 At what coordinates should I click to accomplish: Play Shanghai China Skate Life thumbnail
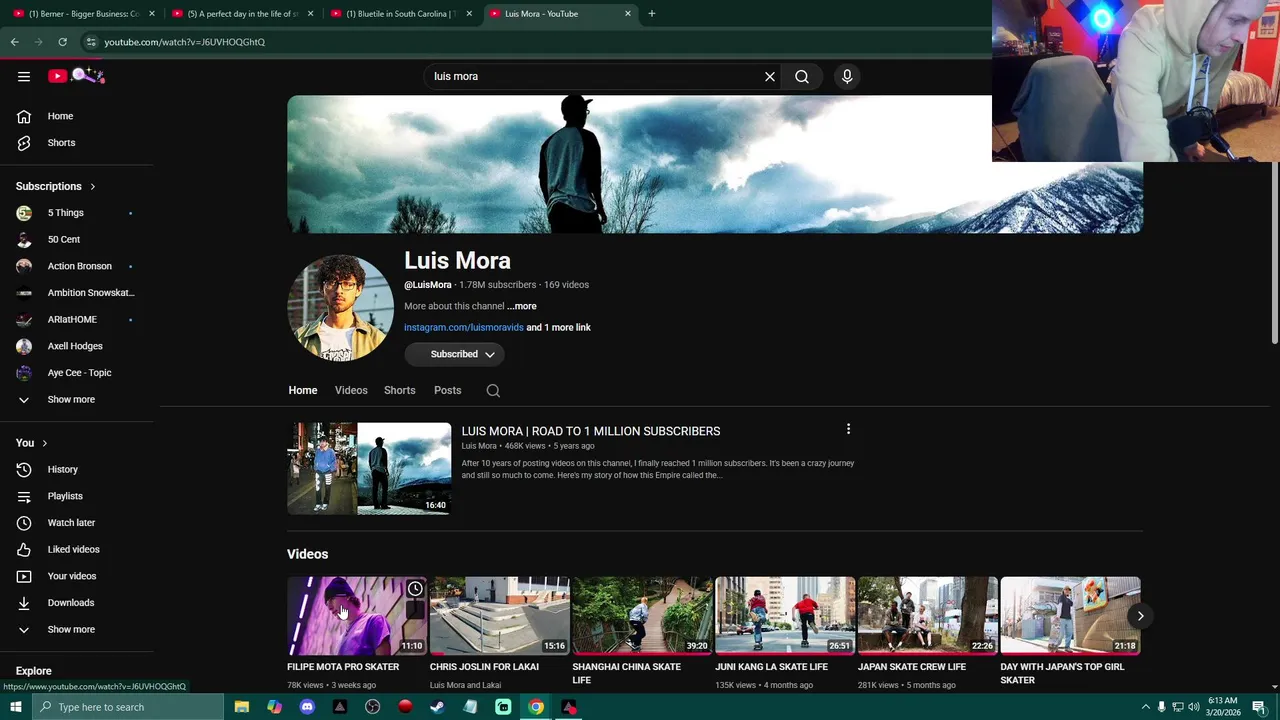click(x=642, y=616)
